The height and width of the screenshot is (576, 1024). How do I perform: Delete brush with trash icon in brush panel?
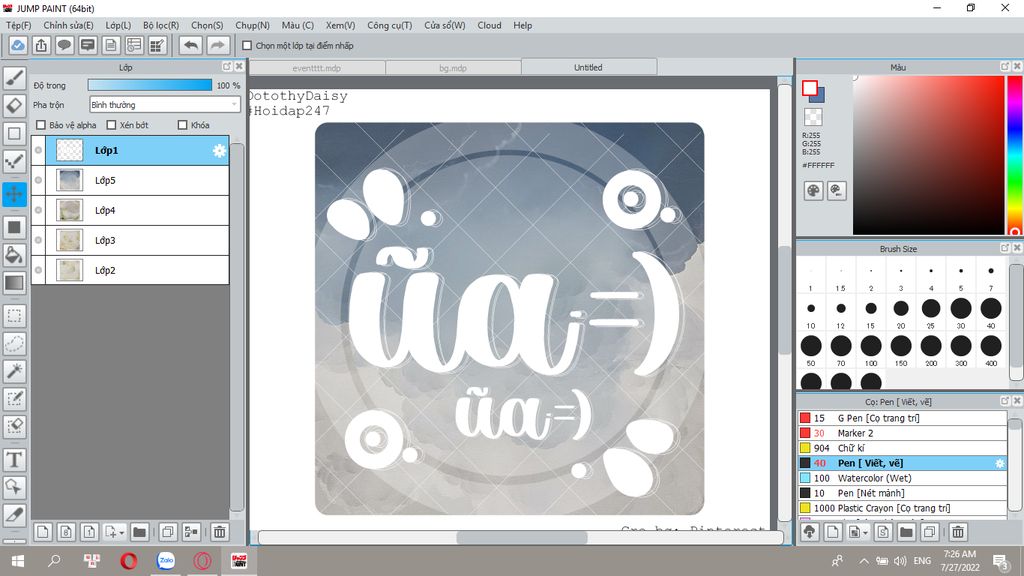pyautogui.click(x=957, y=532)
